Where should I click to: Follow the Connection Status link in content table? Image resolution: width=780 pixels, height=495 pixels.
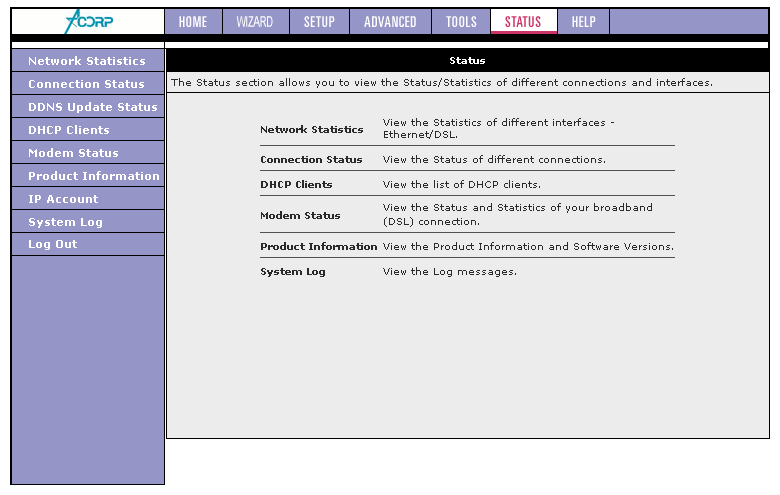point(311,160)
